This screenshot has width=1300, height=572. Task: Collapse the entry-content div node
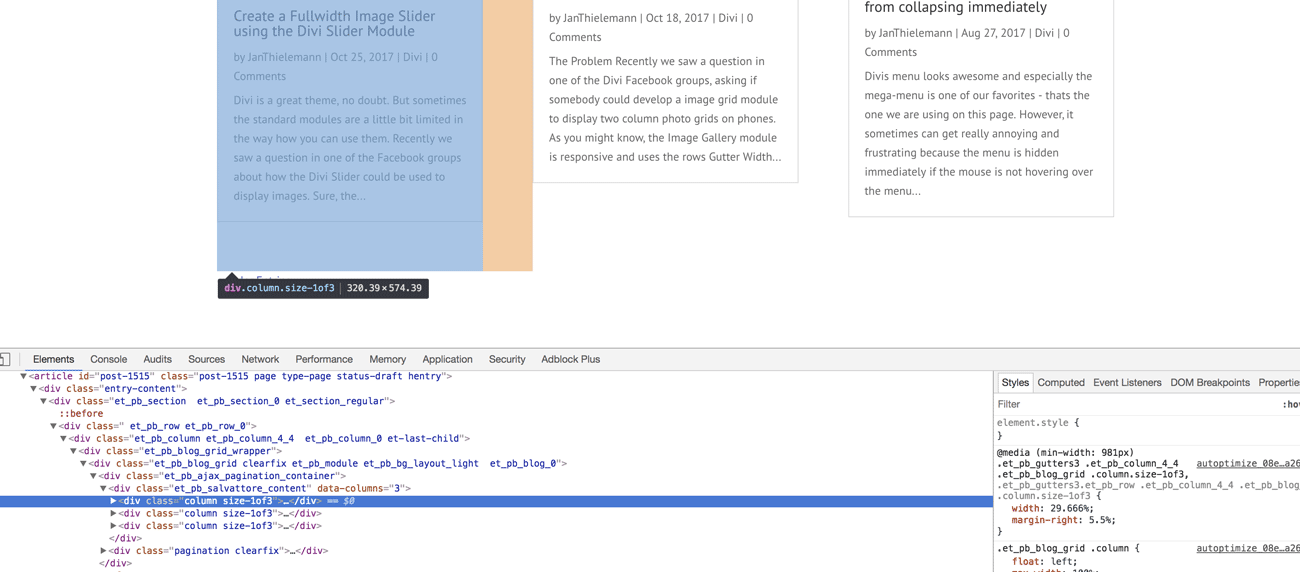pos(33,389)
